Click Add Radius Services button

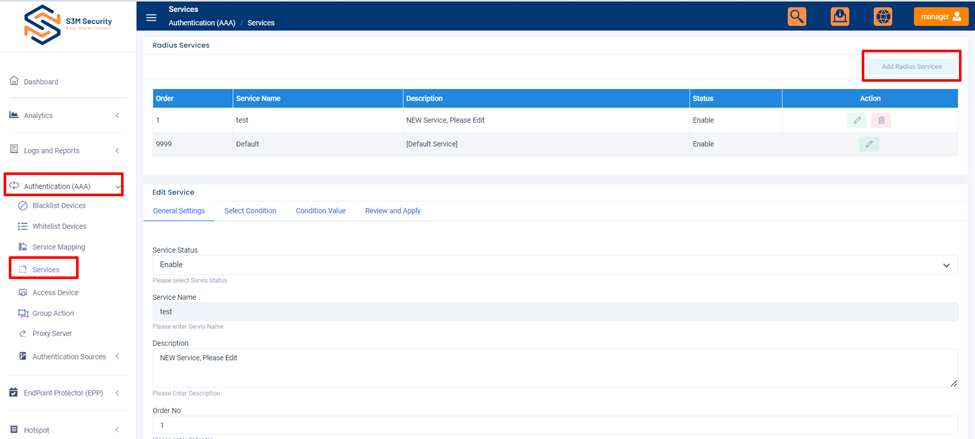click(x=912, y=66)
